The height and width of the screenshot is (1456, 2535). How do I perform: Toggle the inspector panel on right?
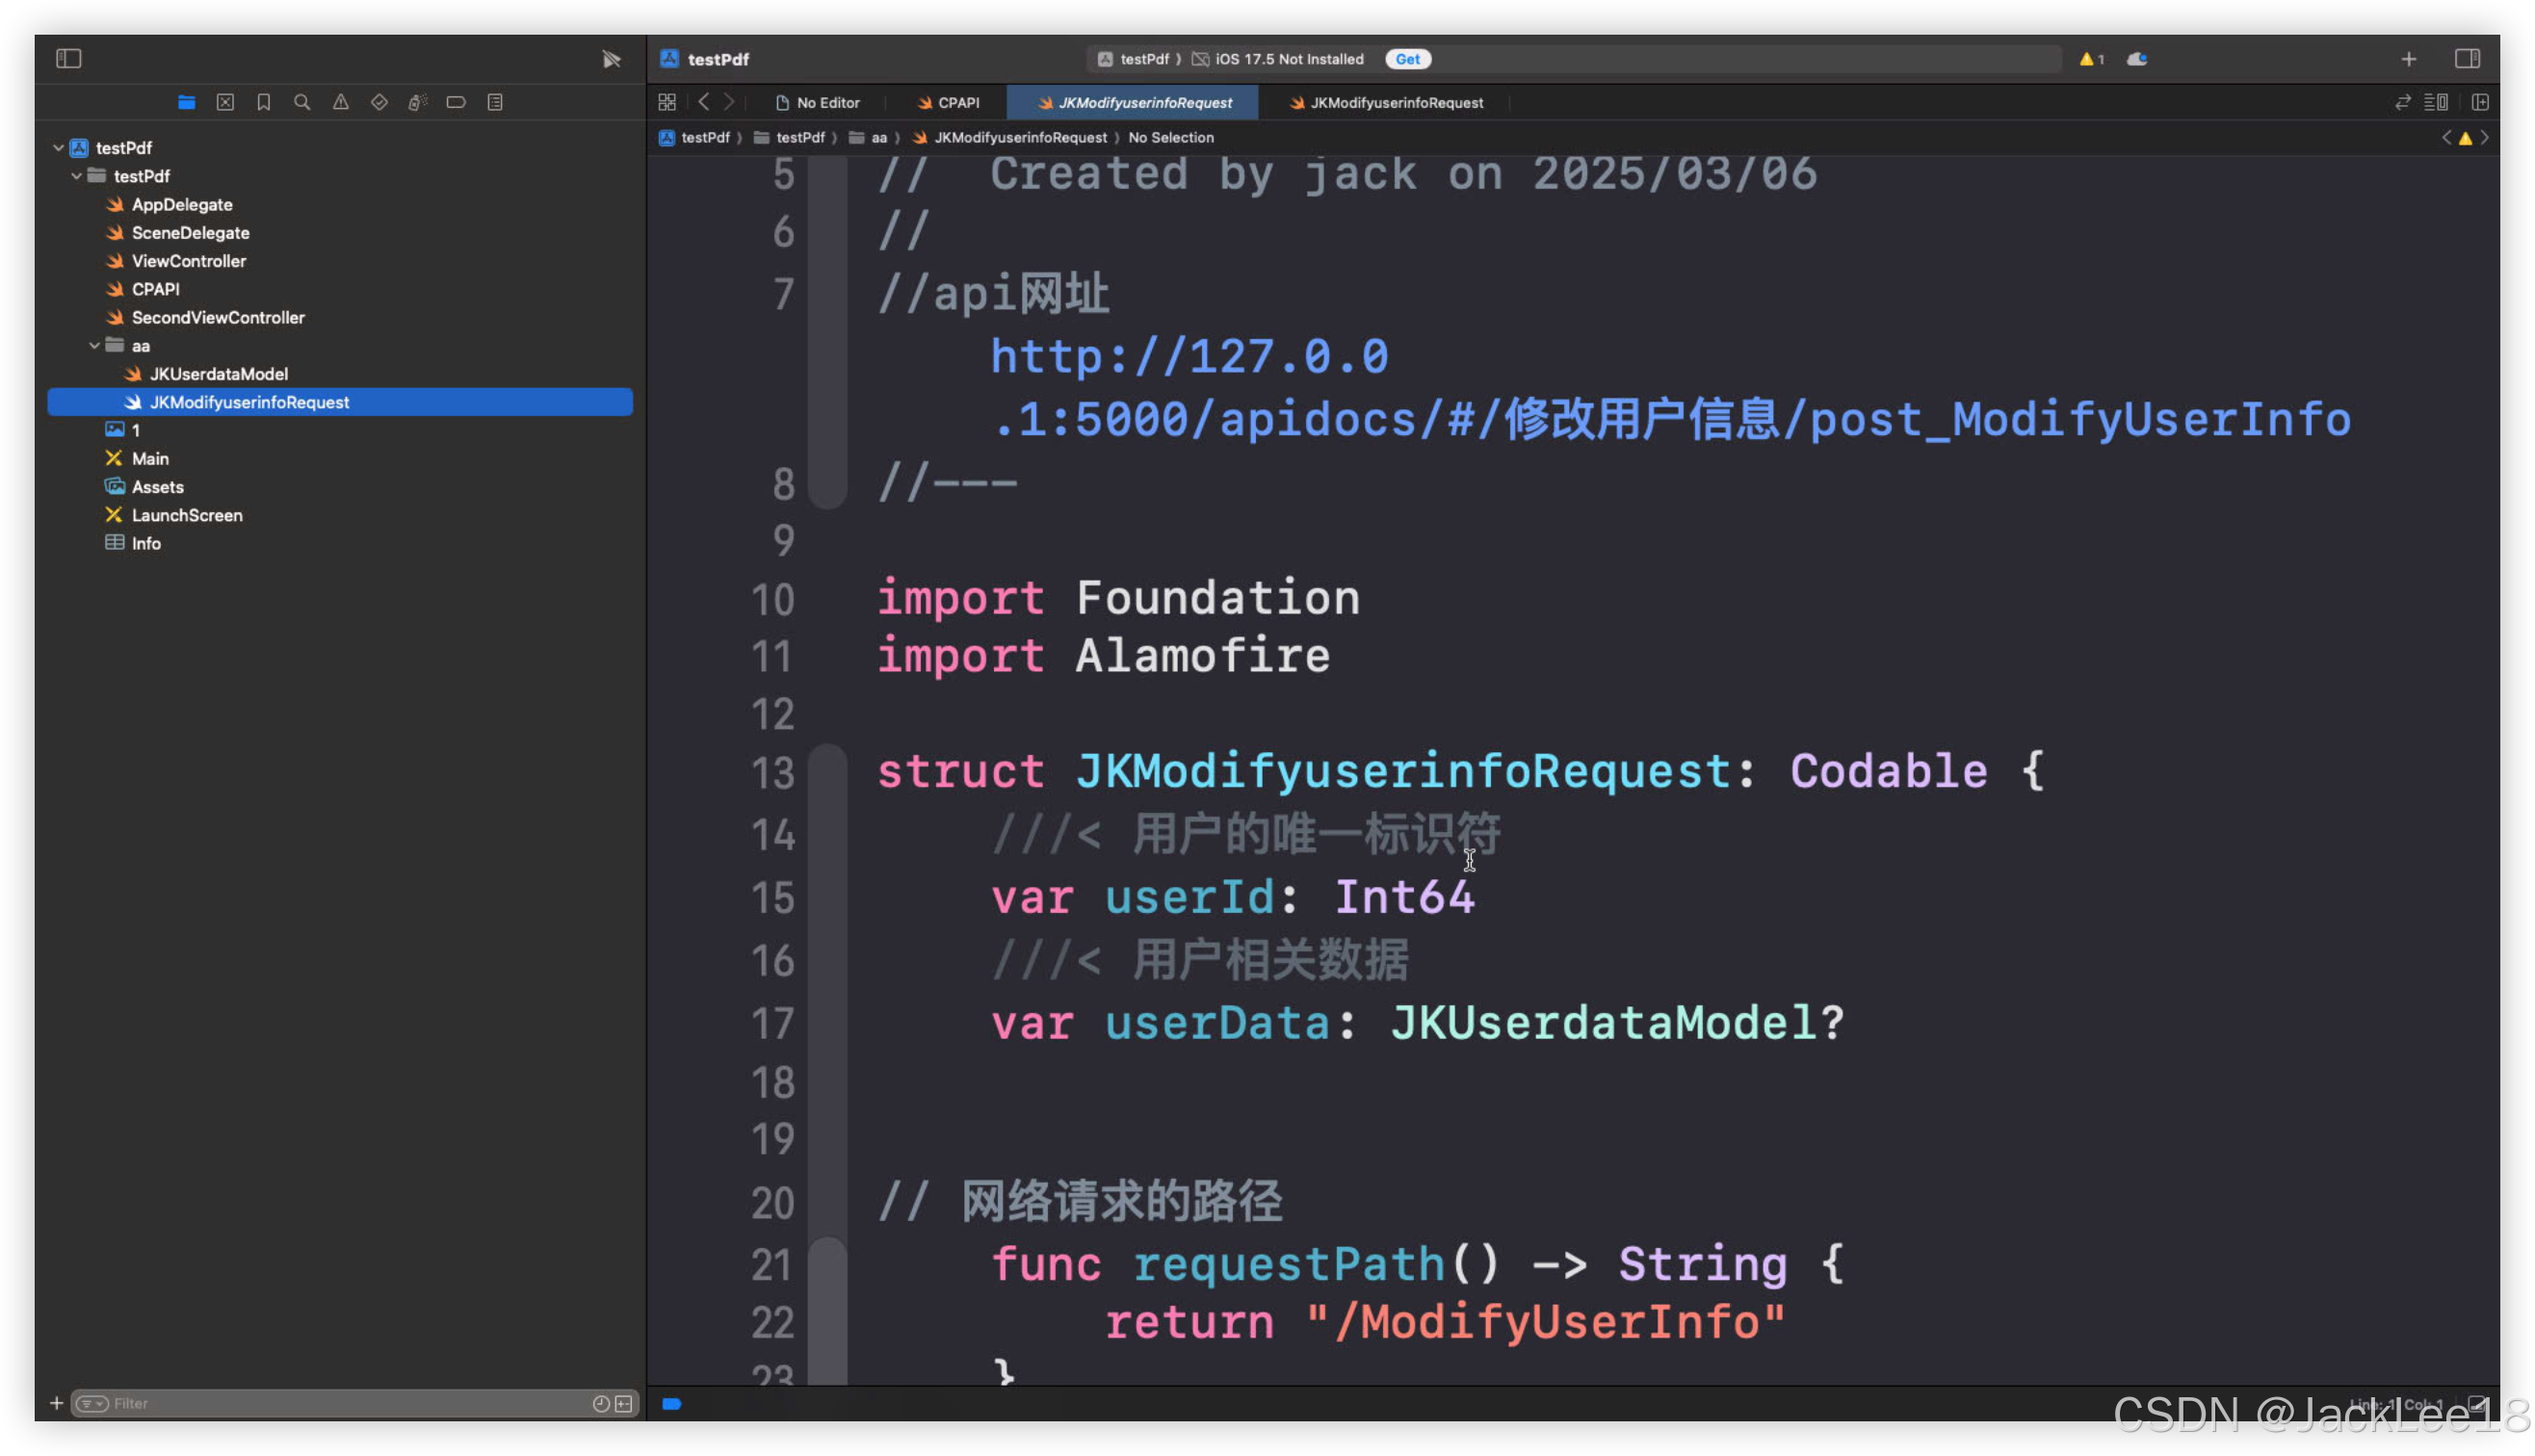(x=2467, y=59)
